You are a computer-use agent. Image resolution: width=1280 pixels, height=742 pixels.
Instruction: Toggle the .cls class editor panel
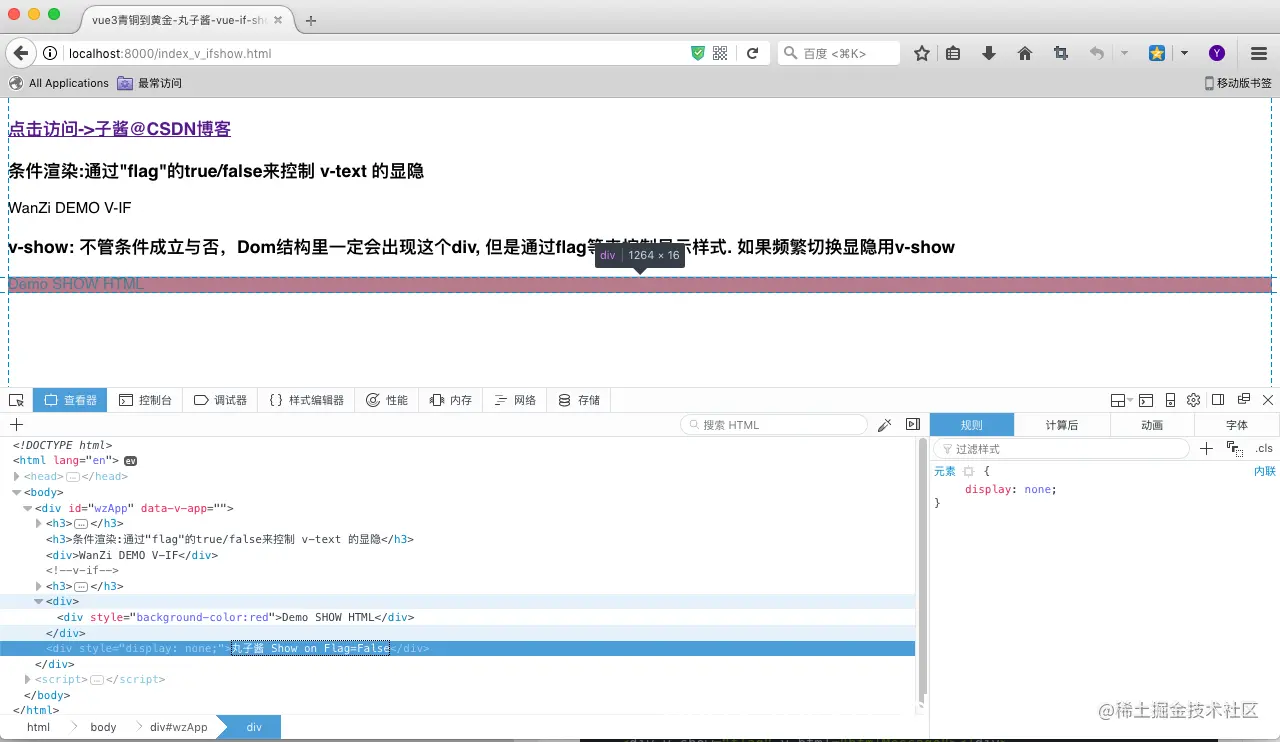point(1262,448)
